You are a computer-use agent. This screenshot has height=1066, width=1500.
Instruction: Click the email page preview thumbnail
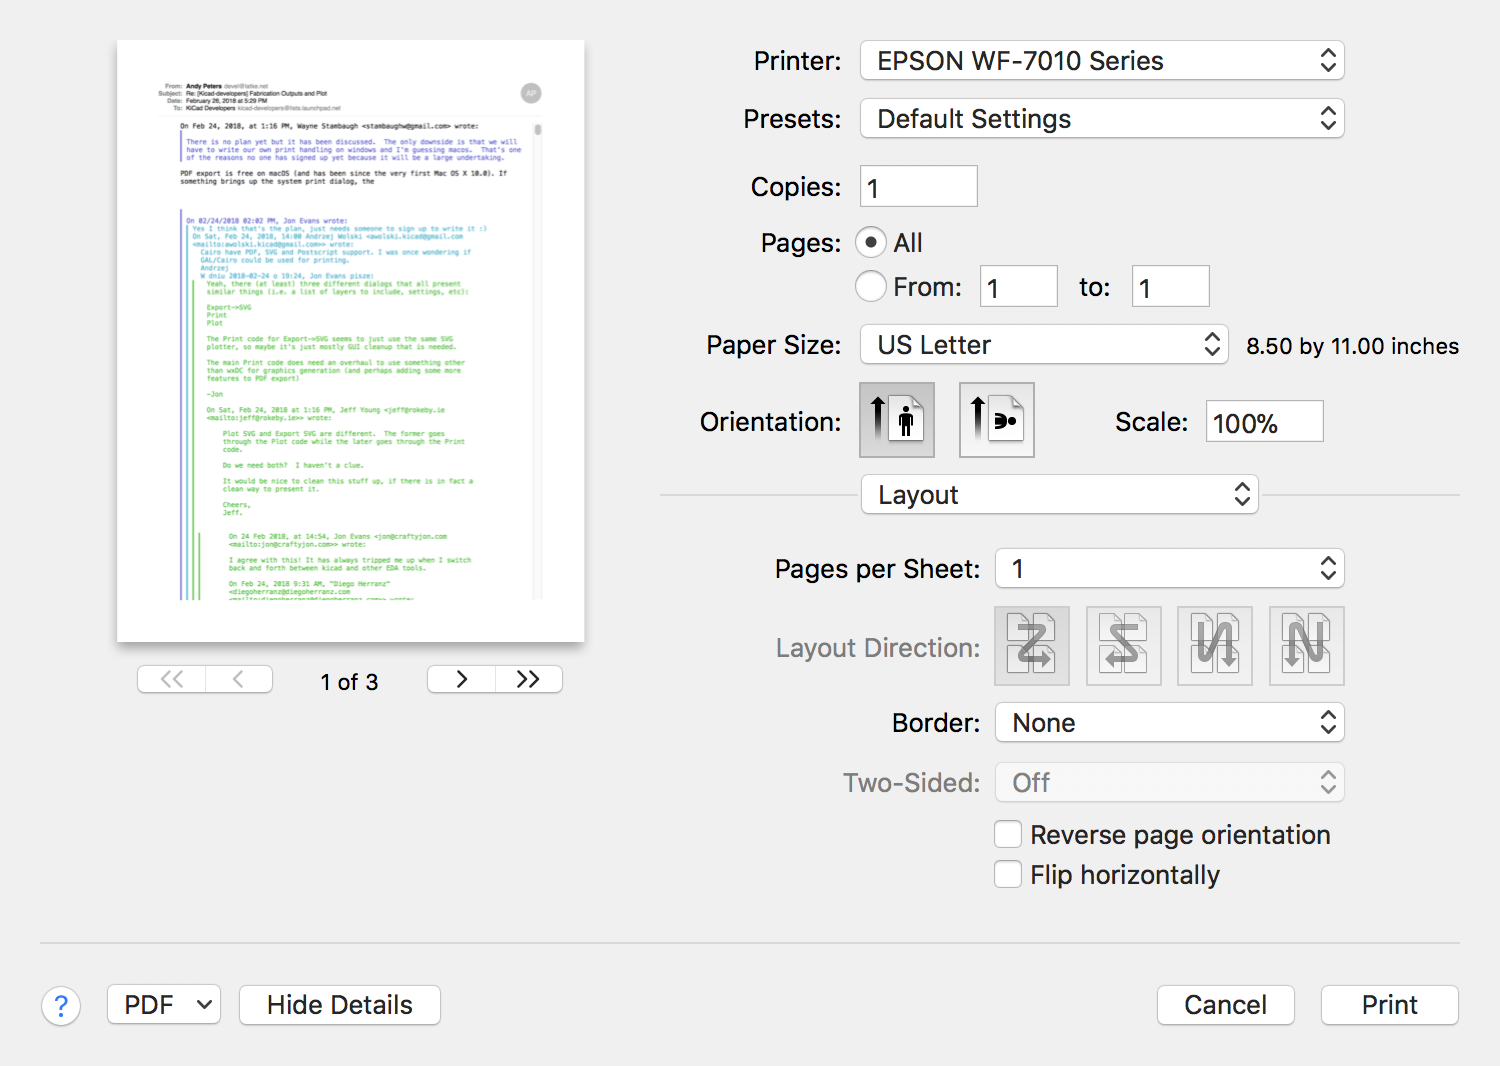click(x=351, y=341)
